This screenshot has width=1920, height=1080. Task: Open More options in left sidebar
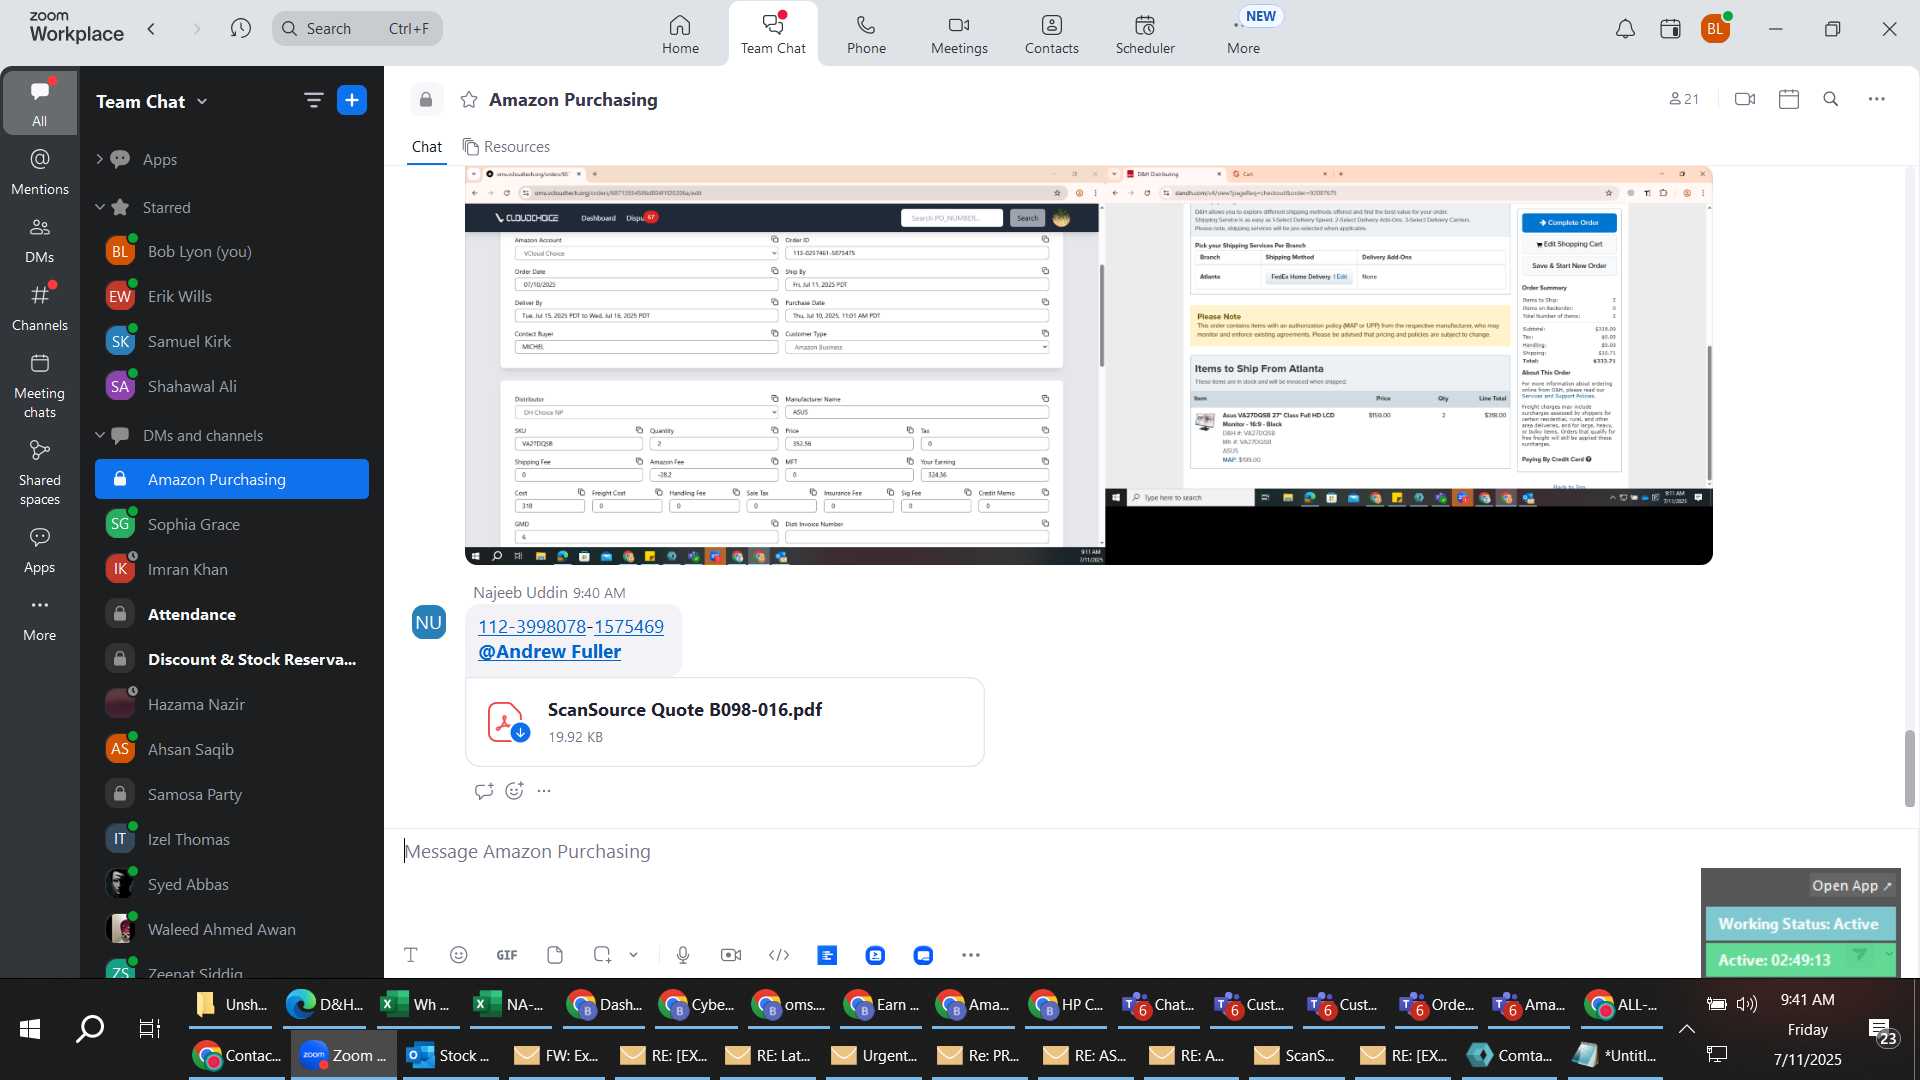click(x=39, y=617)
